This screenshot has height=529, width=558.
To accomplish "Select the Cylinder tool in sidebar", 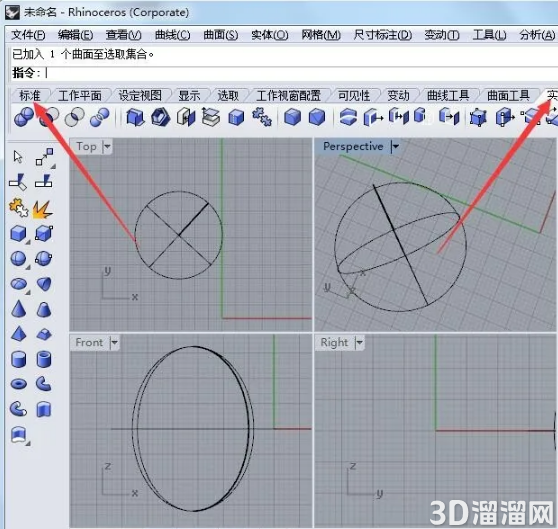I will 19,359.
